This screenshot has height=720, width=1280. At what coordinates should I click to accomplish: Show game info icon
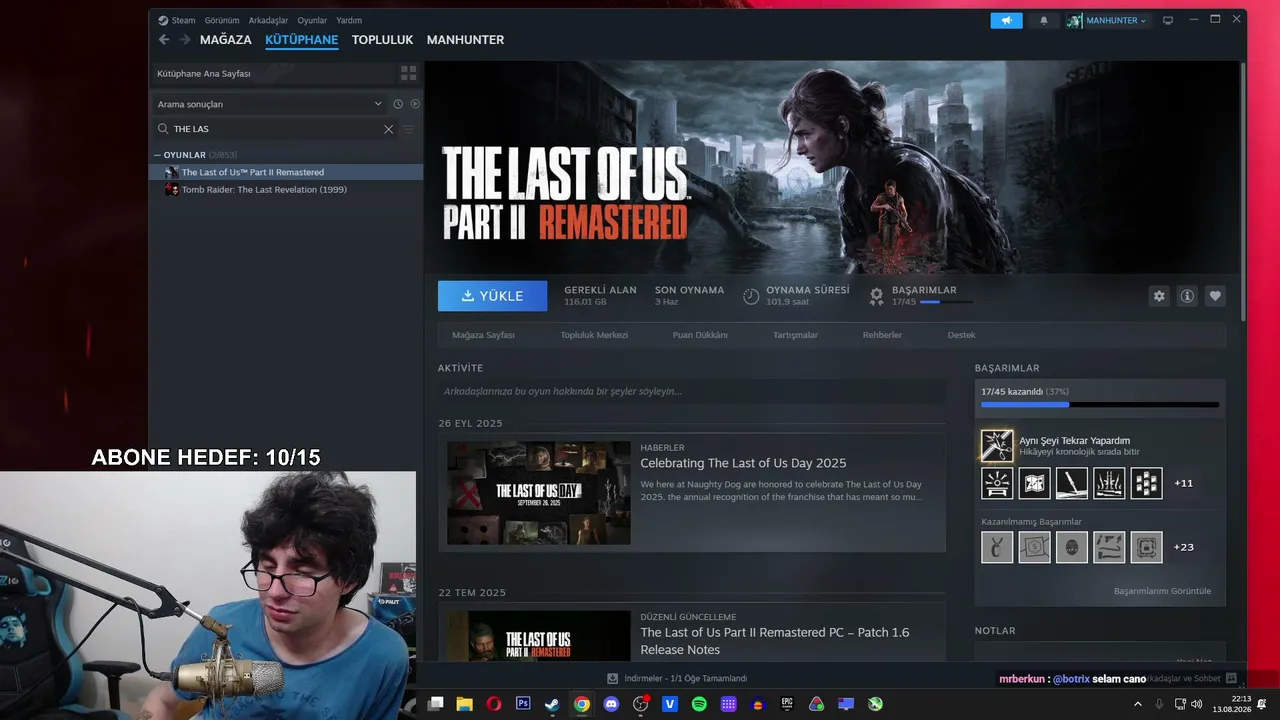coord(1187,296)
